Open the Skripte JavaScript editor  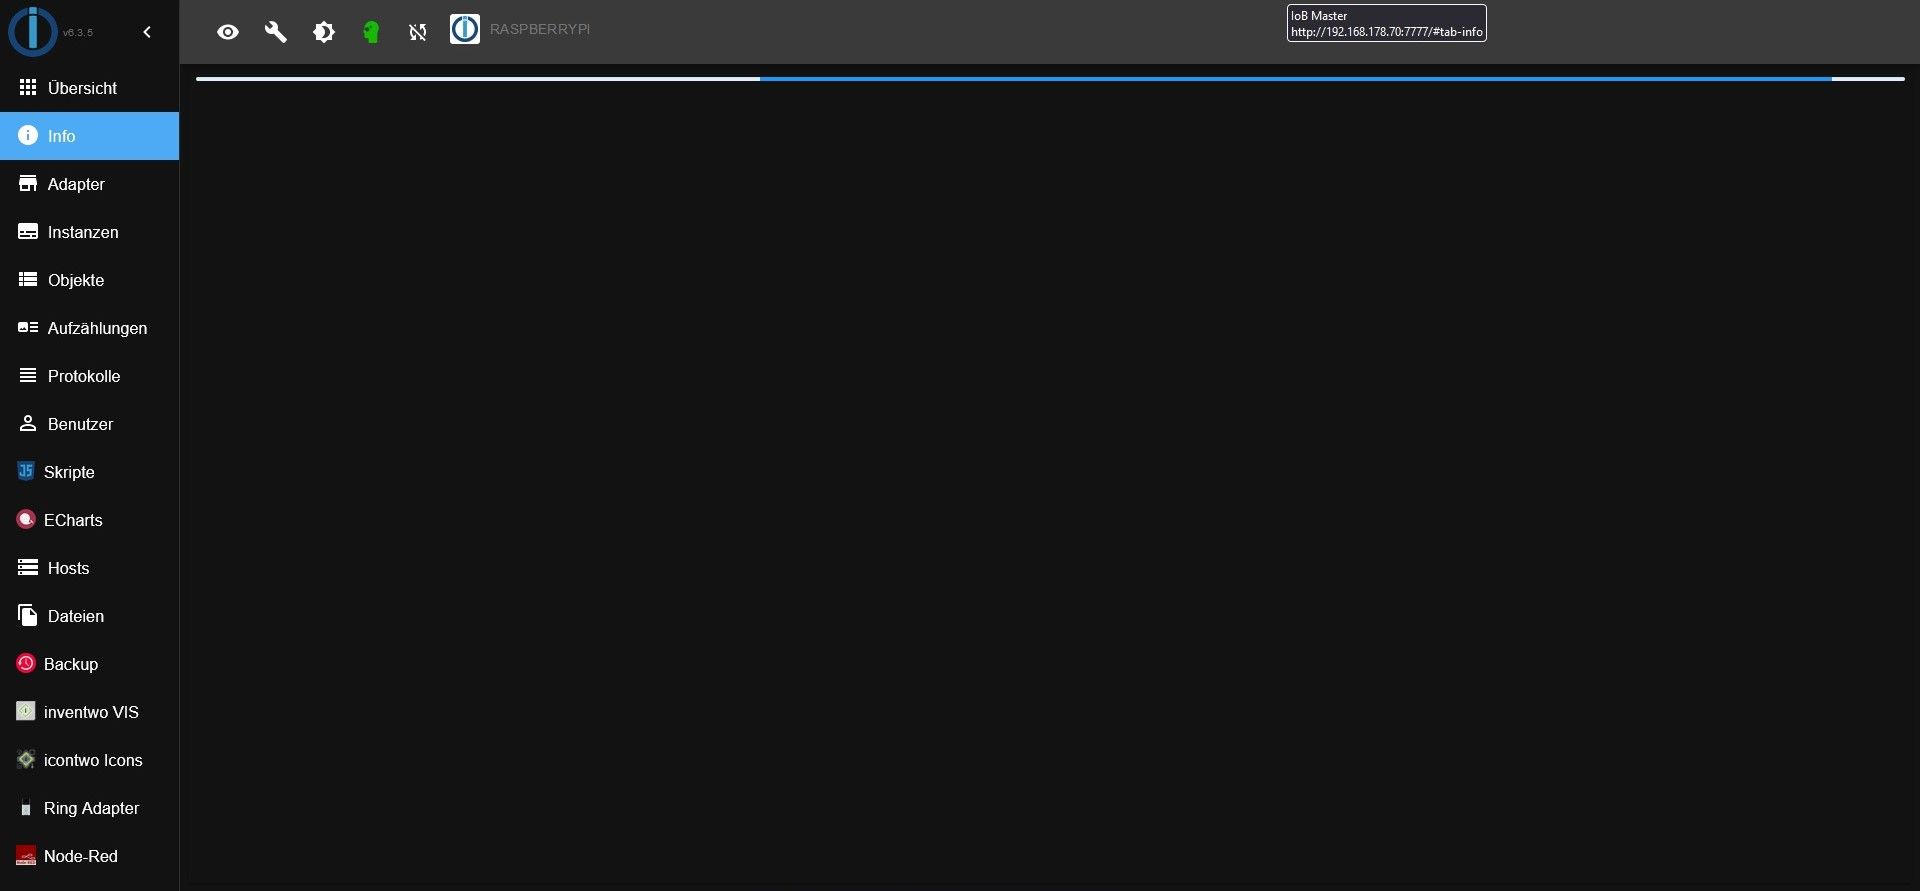coord(89,472)
